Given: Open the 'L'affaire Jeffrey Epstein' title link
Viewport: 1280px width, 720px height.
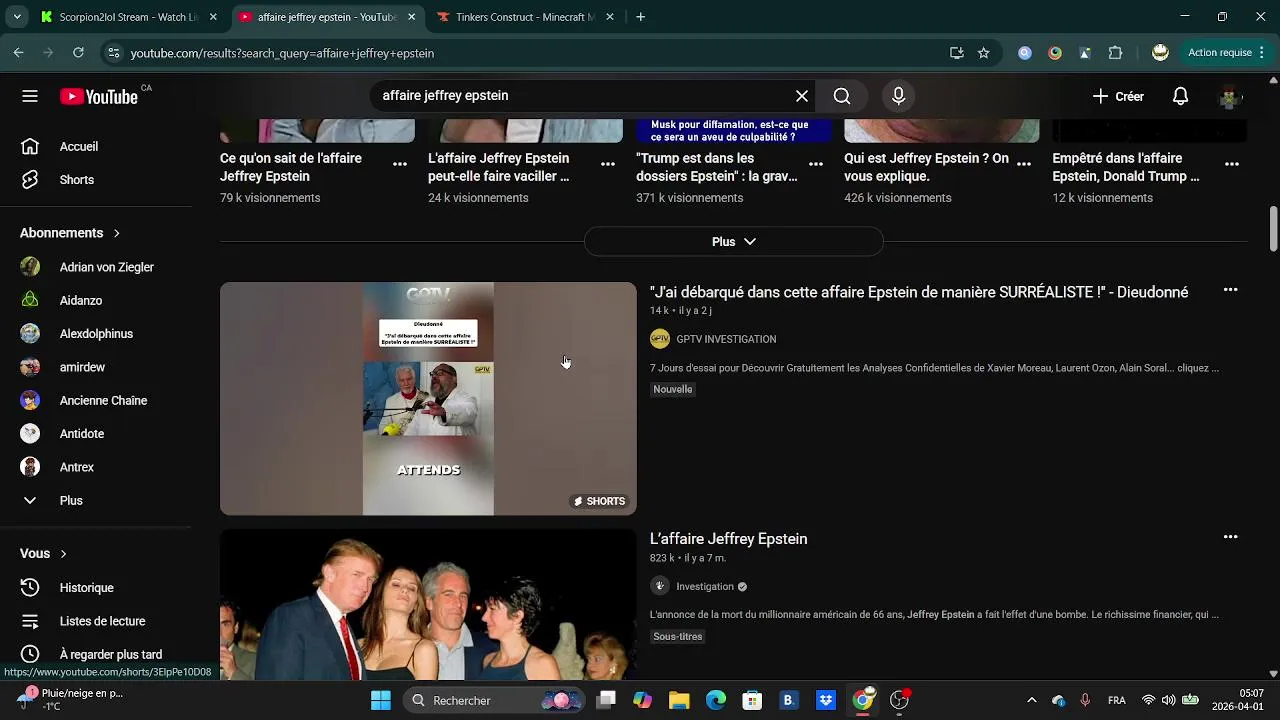Looking at the screenshot, I should 728,539.
